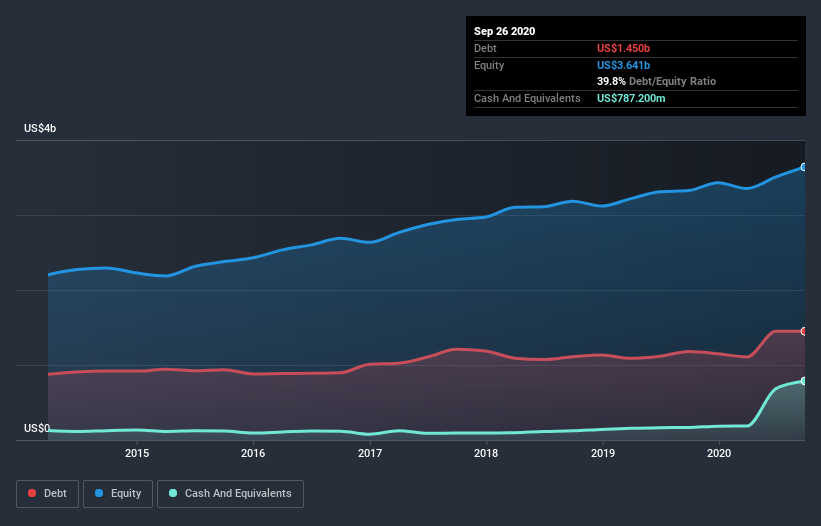Click the 2019 x-axis label
The height and width of the screenshot is (526, 821).
point(603,453)
